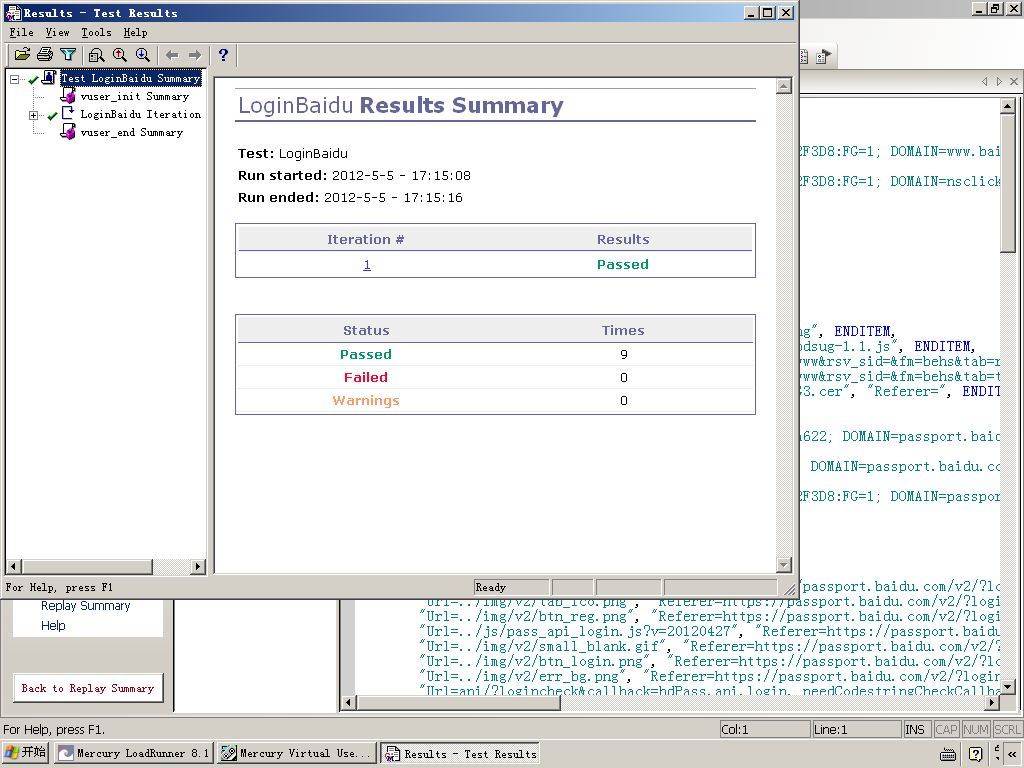Screen dimensions: 1024x768
Task: Click VuGen script scroll down arrow
Action: 1008,686
